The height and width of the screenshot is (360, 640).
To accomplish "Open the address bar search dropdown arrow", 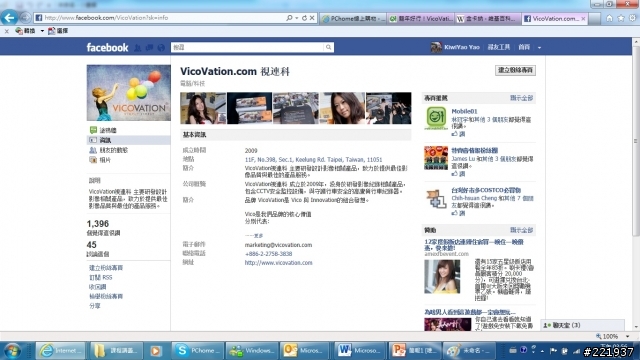I will click(x=297, y=18).
